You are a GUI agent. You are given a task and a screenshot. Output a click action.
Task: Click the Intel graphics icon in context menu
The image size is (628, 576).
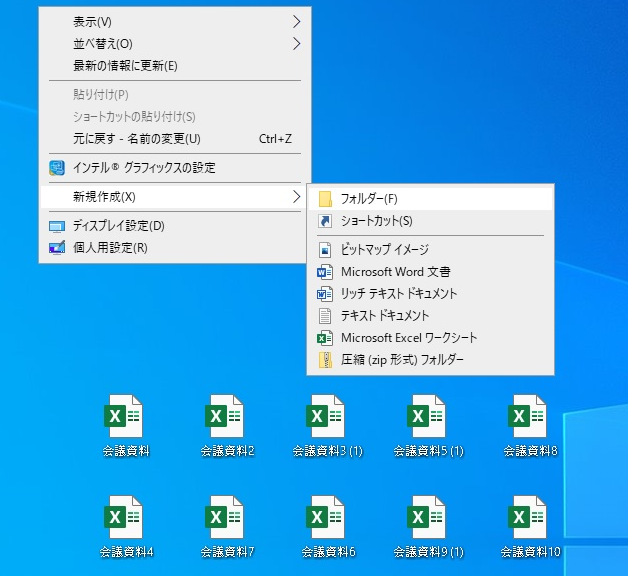pyautogui.click(x=57, y=168)
